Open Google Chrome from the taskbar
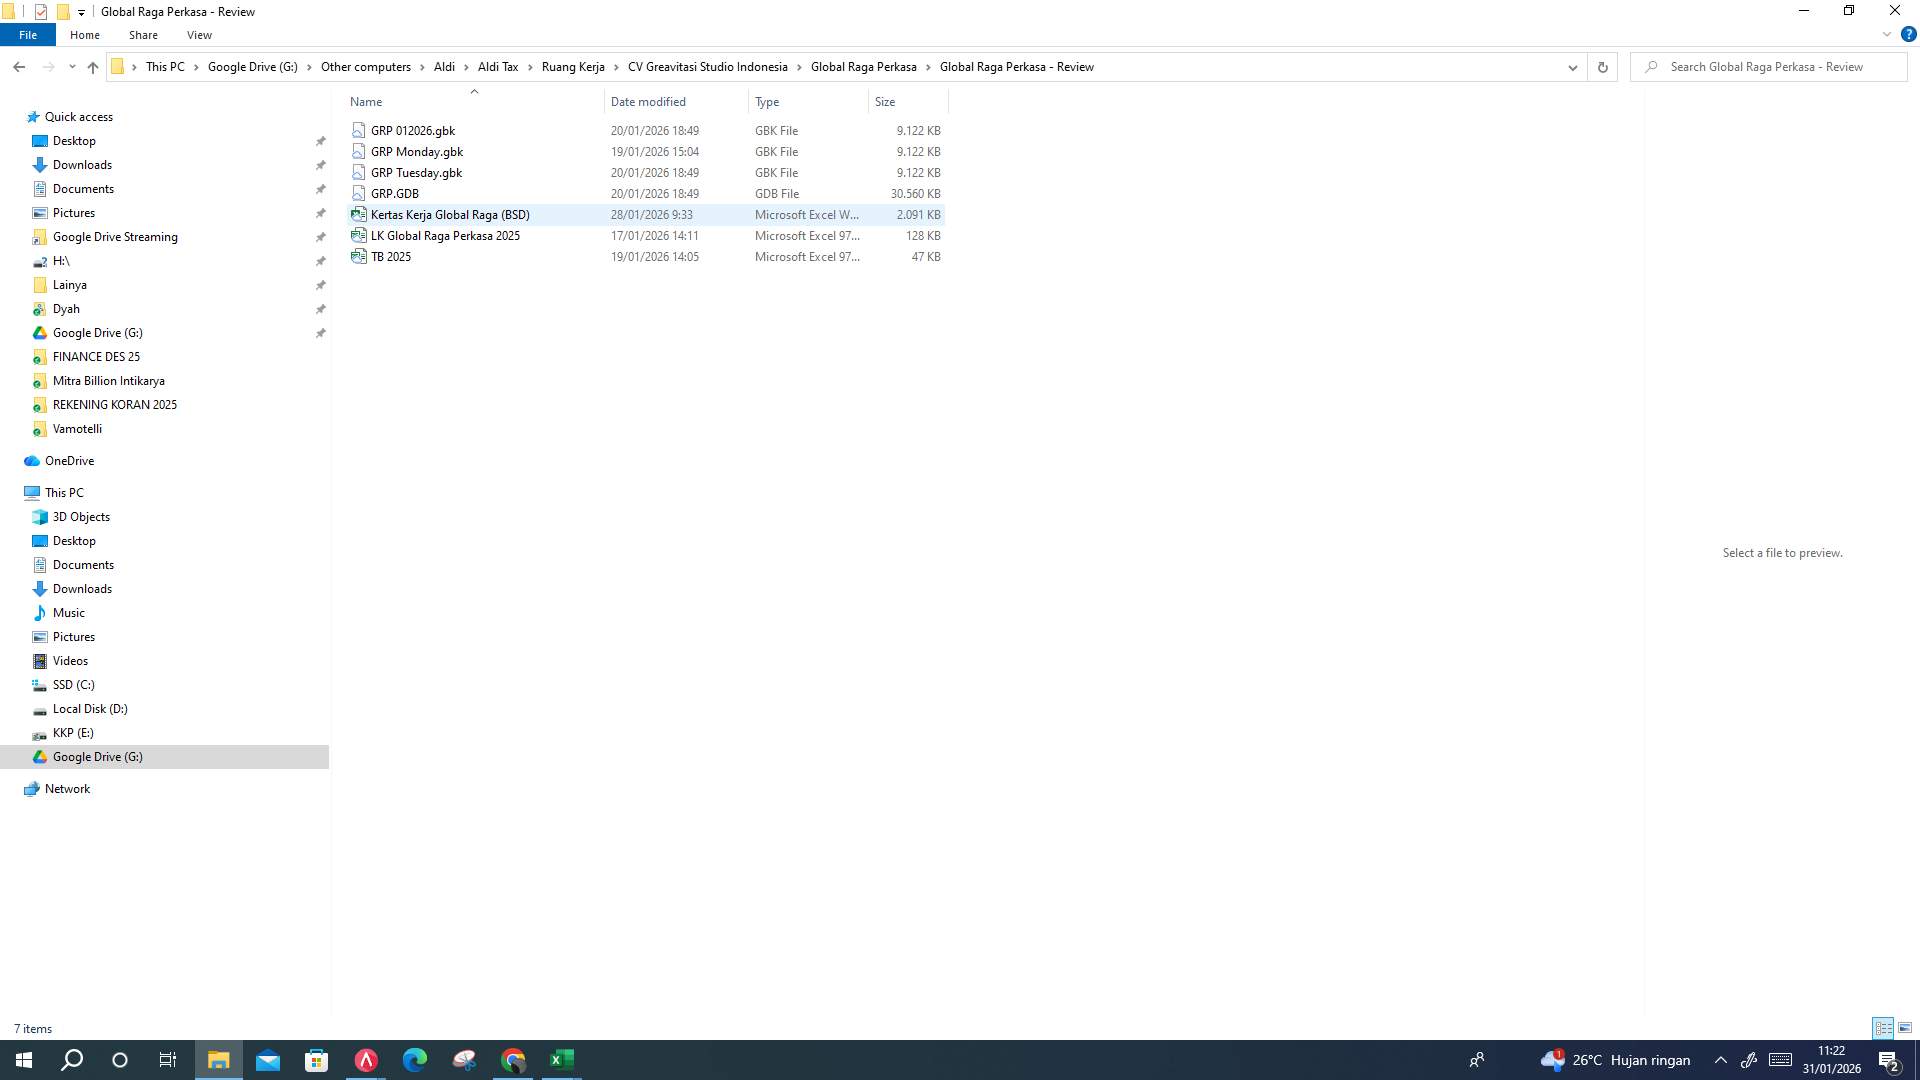Screen dimensions: 1920x1080 [513, 1060]
